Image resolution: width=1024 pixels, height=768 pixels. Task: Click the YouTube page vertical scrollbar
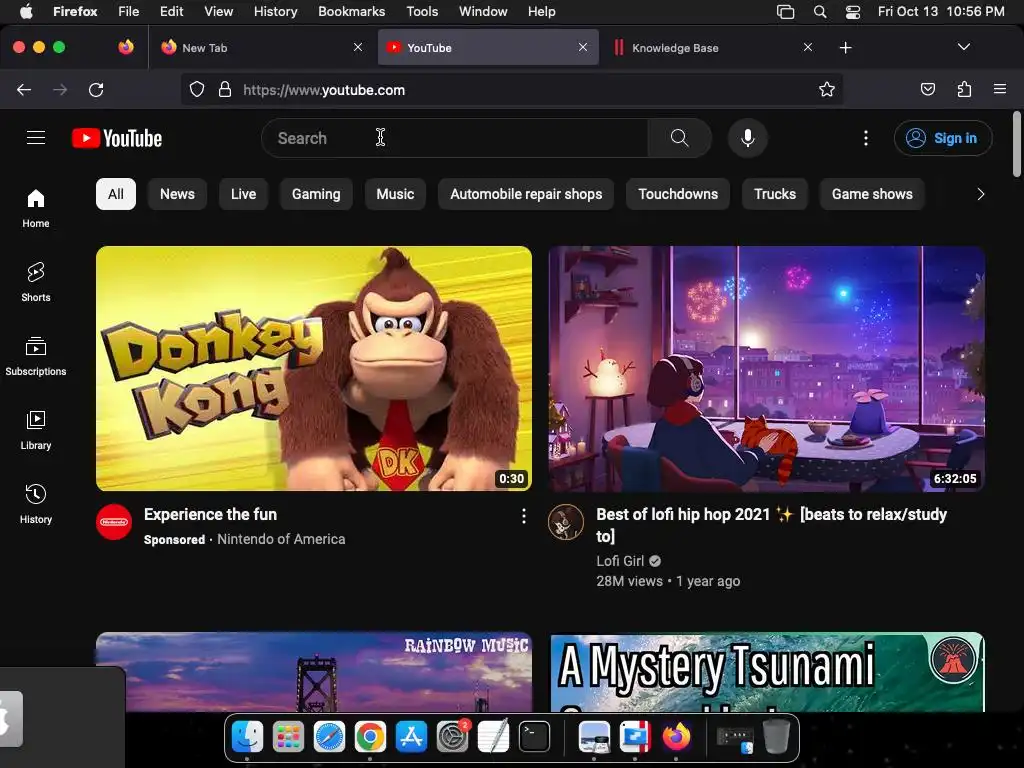1016,144
